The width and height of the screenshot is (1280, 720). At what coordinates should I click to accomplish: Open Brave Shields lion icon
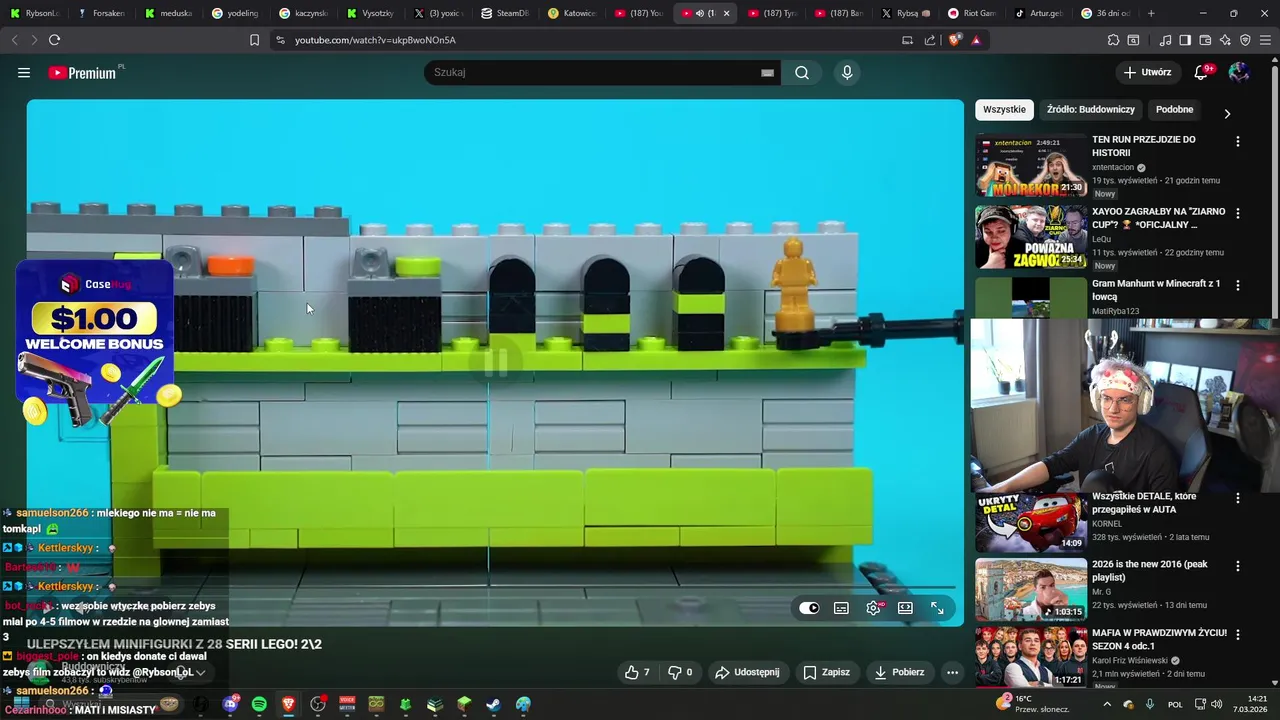954,40
